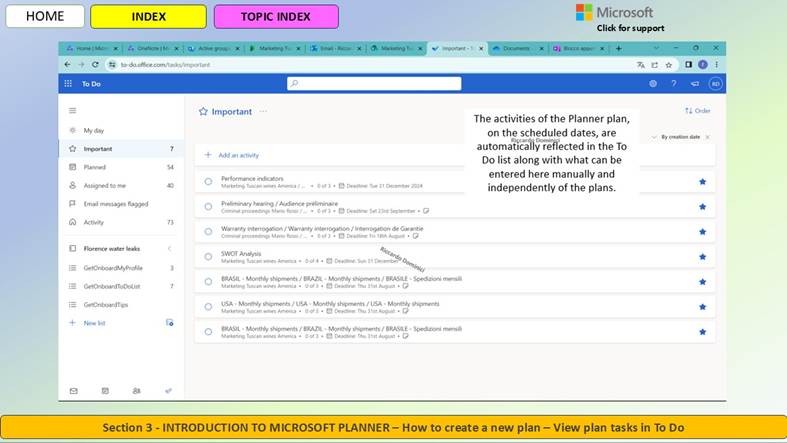Open the What's new megaphone icon
Image resolution: width=787 pixels, height=443 pixels.
[695, 84]
